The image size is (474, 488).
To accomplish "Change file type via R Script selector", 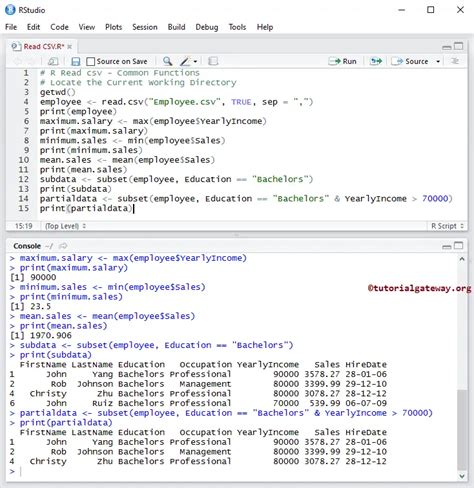I will coord(447,226).
